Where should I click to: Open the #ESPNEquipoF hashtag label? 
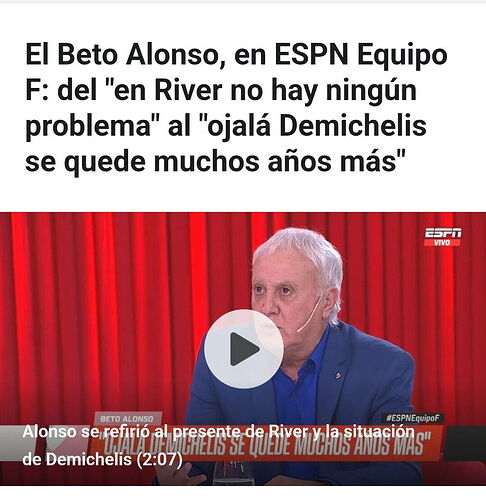point(413,418)
